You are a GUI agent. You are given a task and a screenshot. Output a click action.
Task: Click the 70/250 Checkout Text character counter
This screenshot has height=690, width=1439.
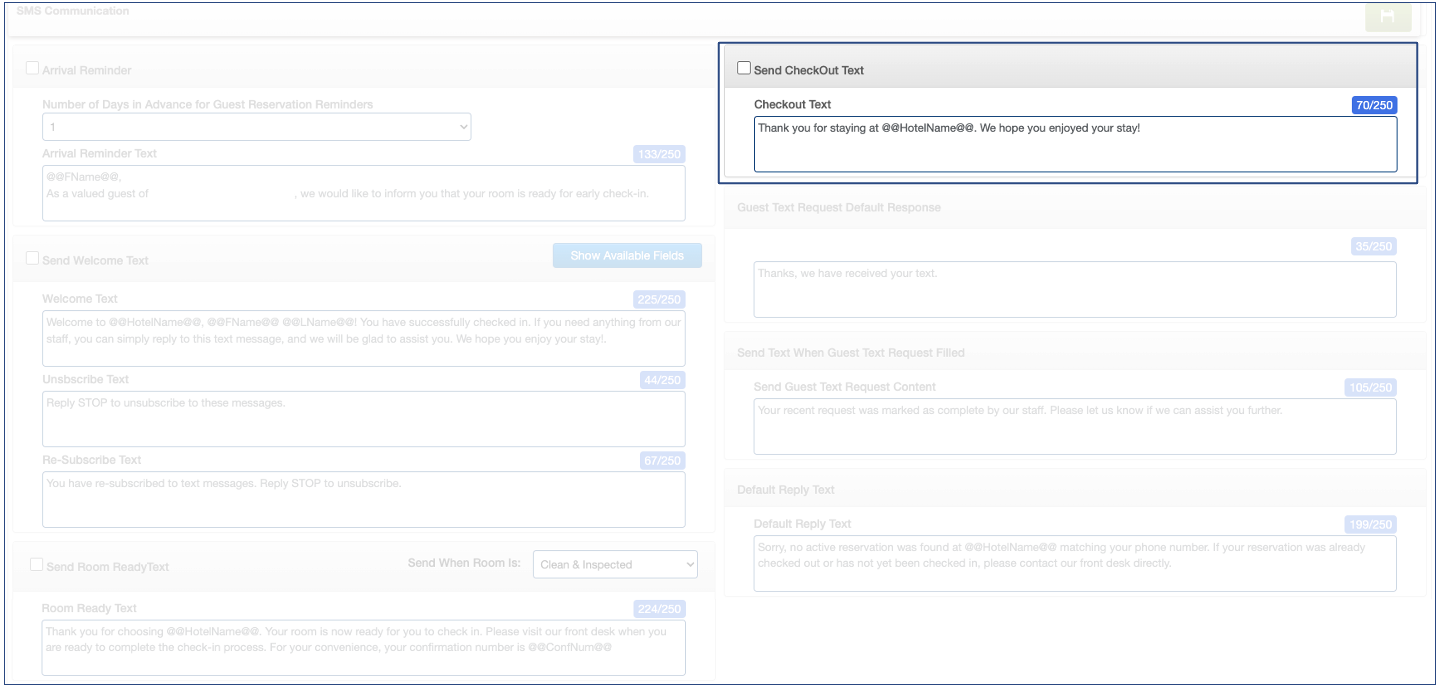tap(1374, 105)
